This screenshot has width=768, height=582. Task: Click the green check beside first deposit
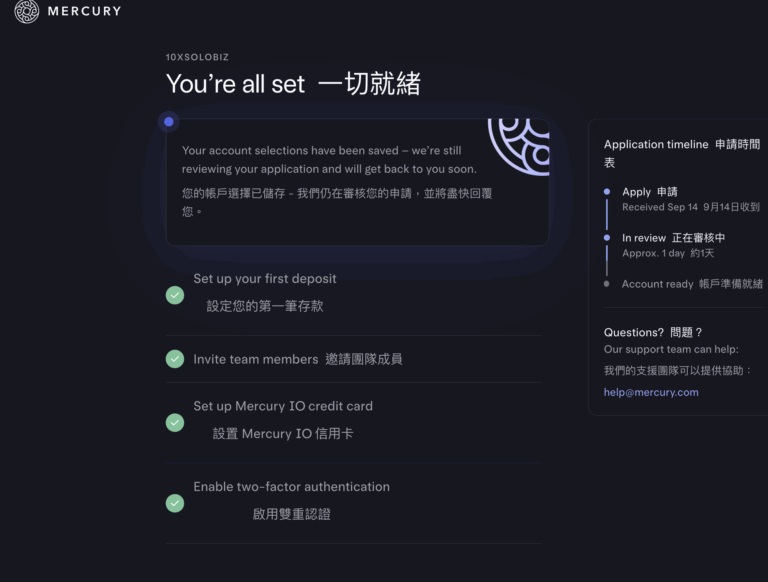click(175, 295)
